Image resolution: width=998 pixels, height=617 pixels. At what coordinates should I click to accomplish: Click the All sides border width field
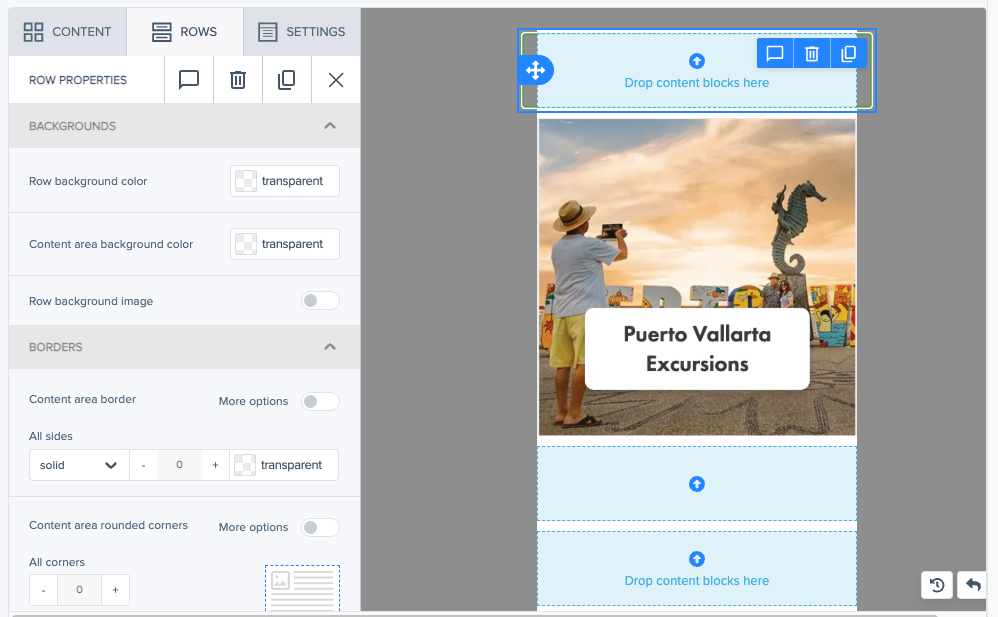(179, 465)
